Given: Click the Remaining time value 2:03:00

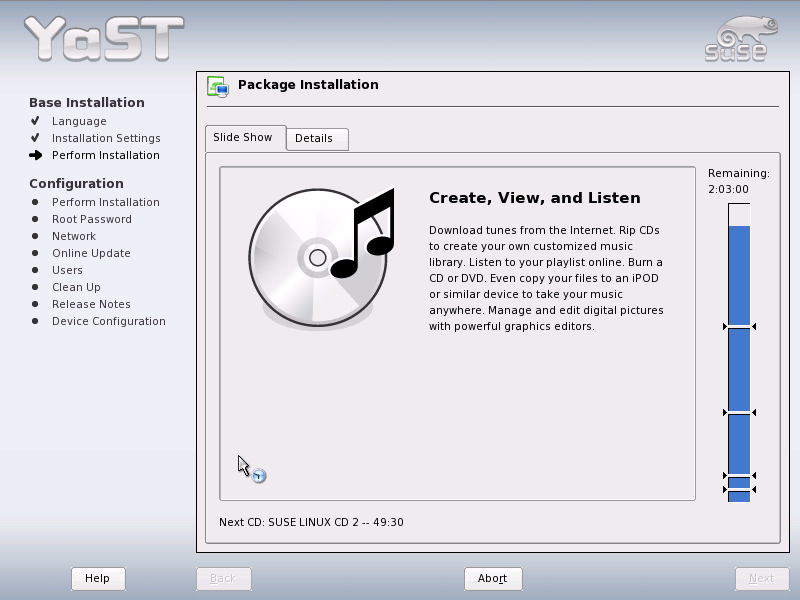Looking at the screenshot, I should tap(728, 189).
